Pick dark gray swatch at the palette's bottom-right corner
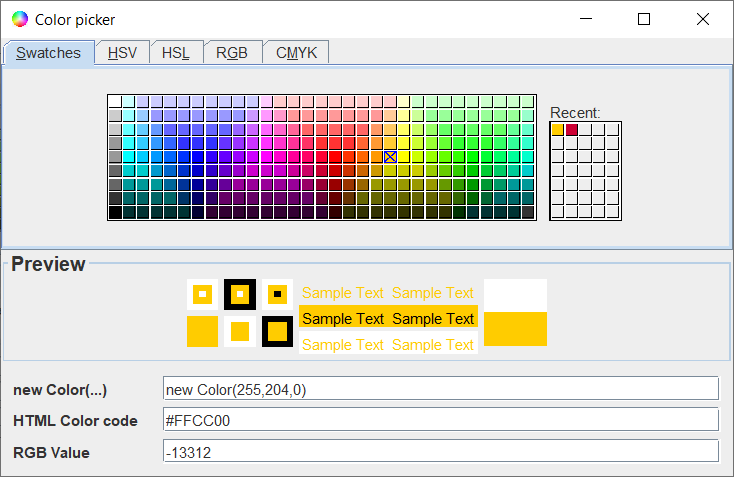Screen dimensions: 734x477 click(x=528, y=213)
